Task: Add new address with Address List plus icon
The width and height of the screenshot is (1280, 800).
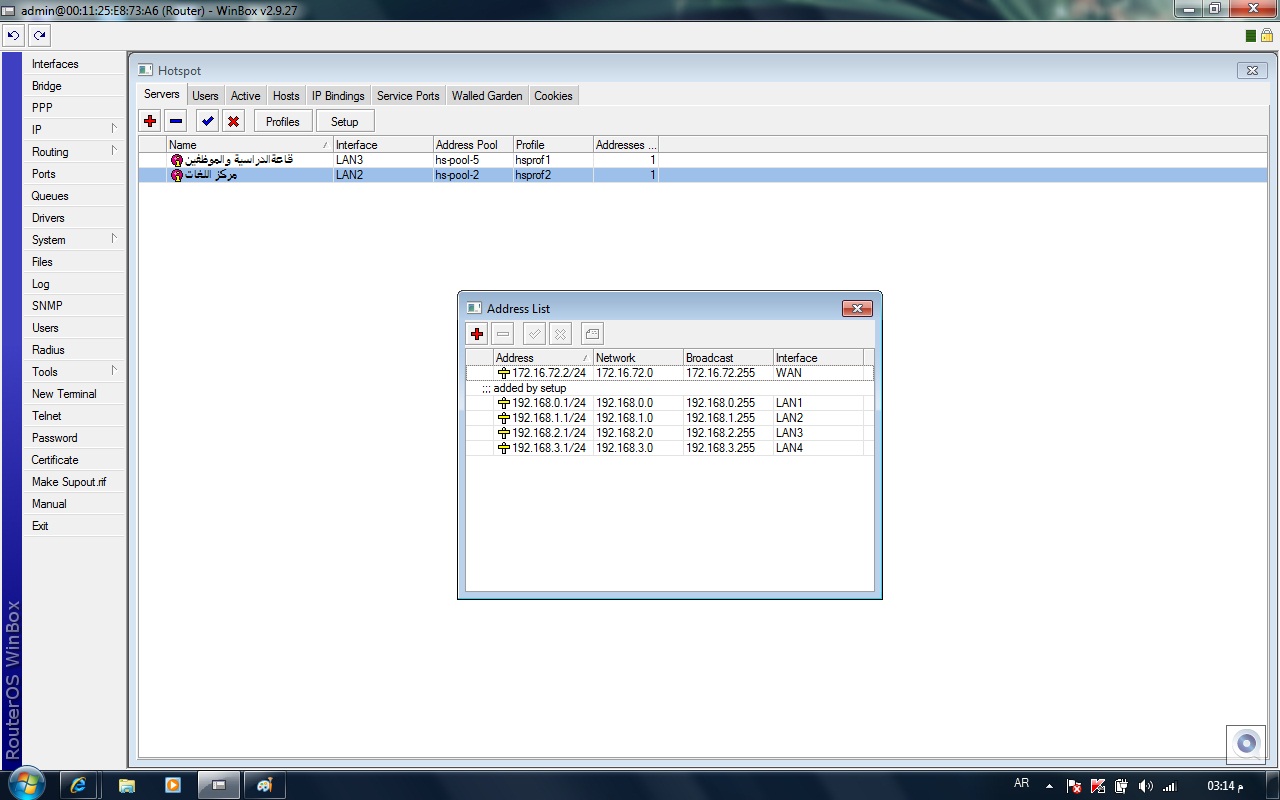Action: click(x=477, y=334)
